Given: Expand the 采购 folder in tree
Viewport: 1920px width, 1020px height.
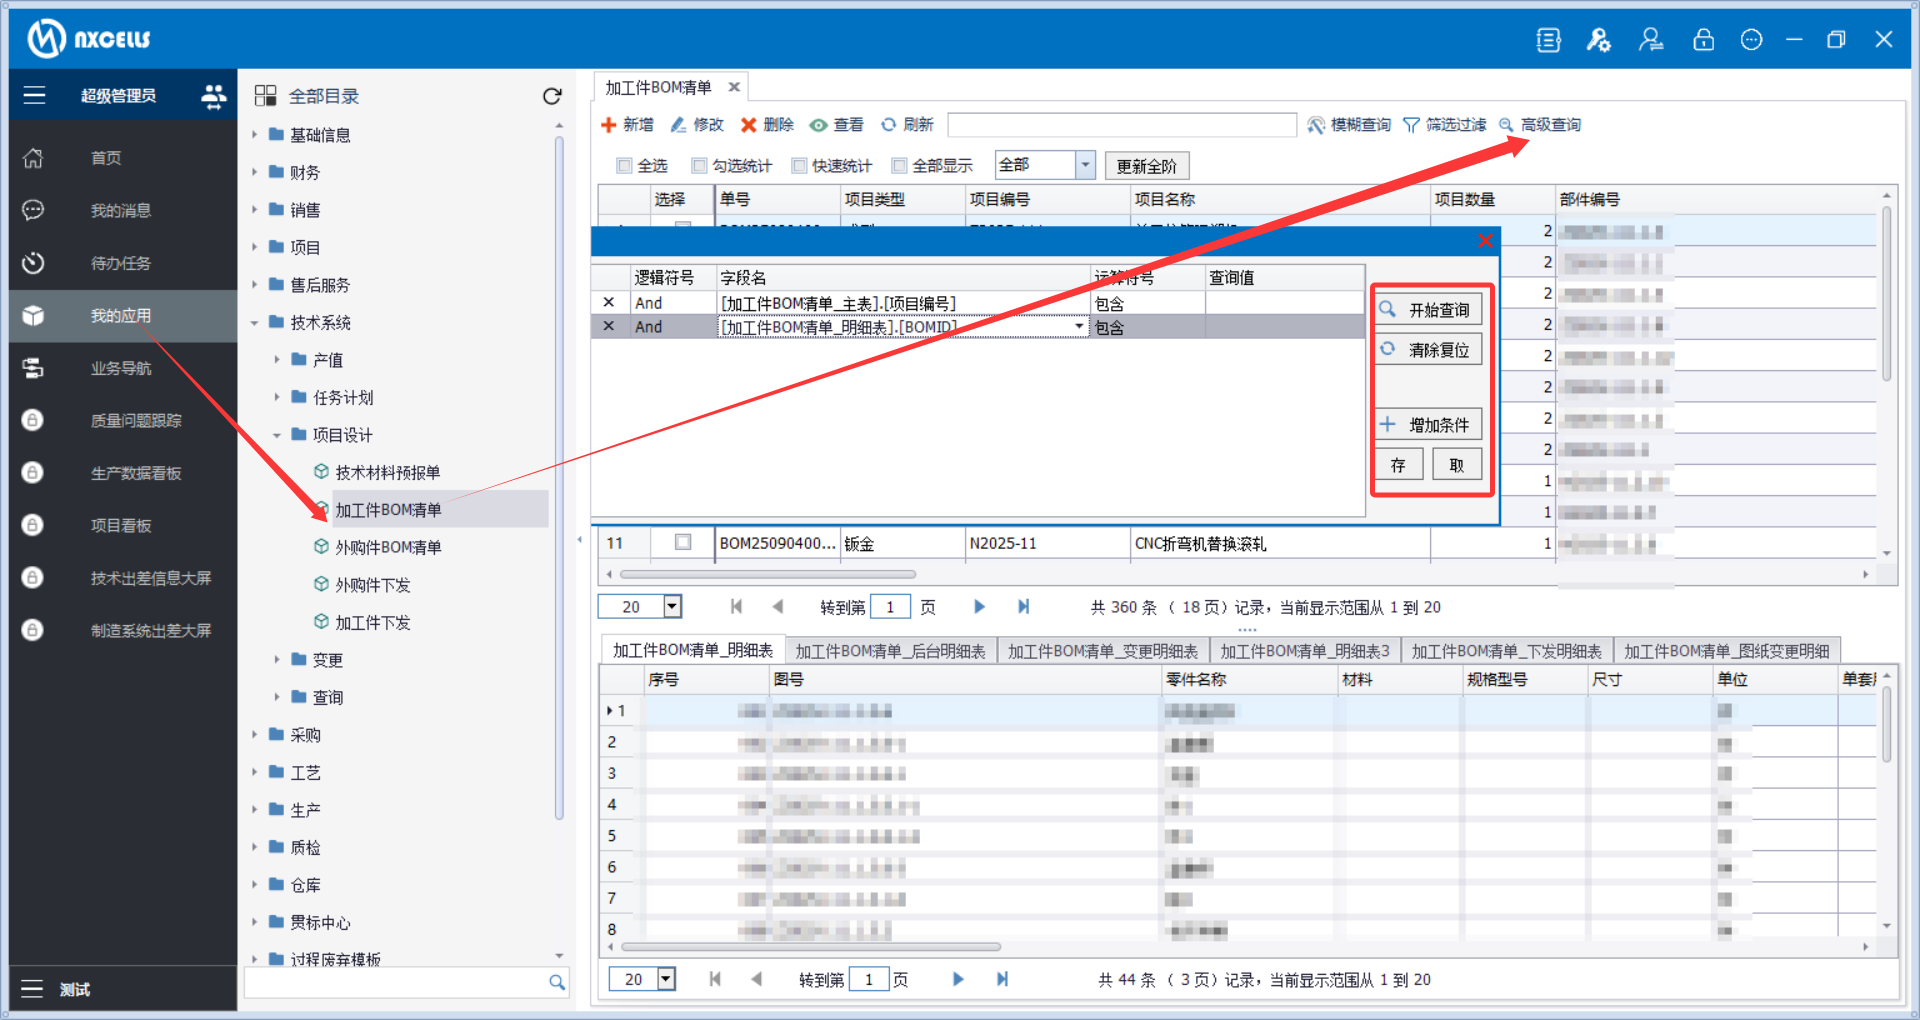Looking at the screenshot, I should [x=255, y=735].
